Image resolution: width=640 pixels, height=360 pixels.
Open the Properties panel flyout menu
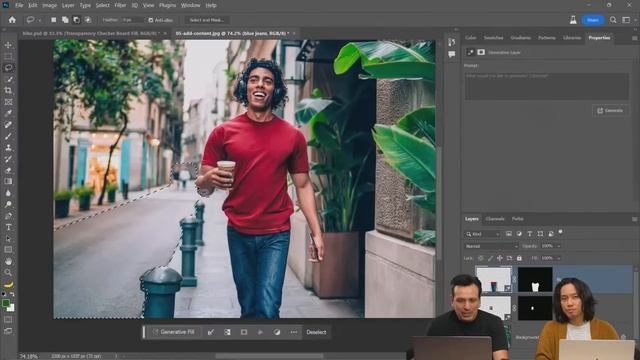coord(634,38)
